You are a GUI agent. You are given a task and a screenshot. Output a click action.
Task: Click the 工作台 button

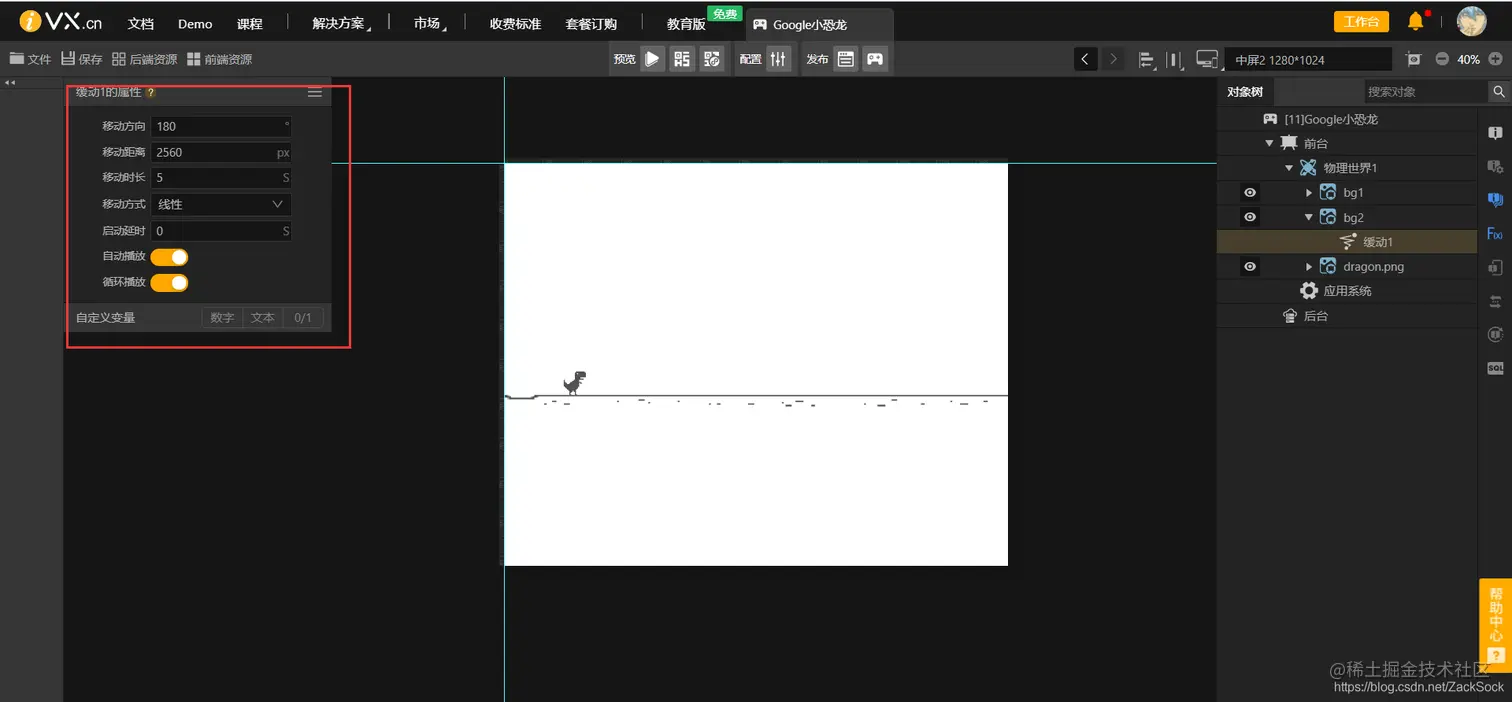click(1361, 21)
